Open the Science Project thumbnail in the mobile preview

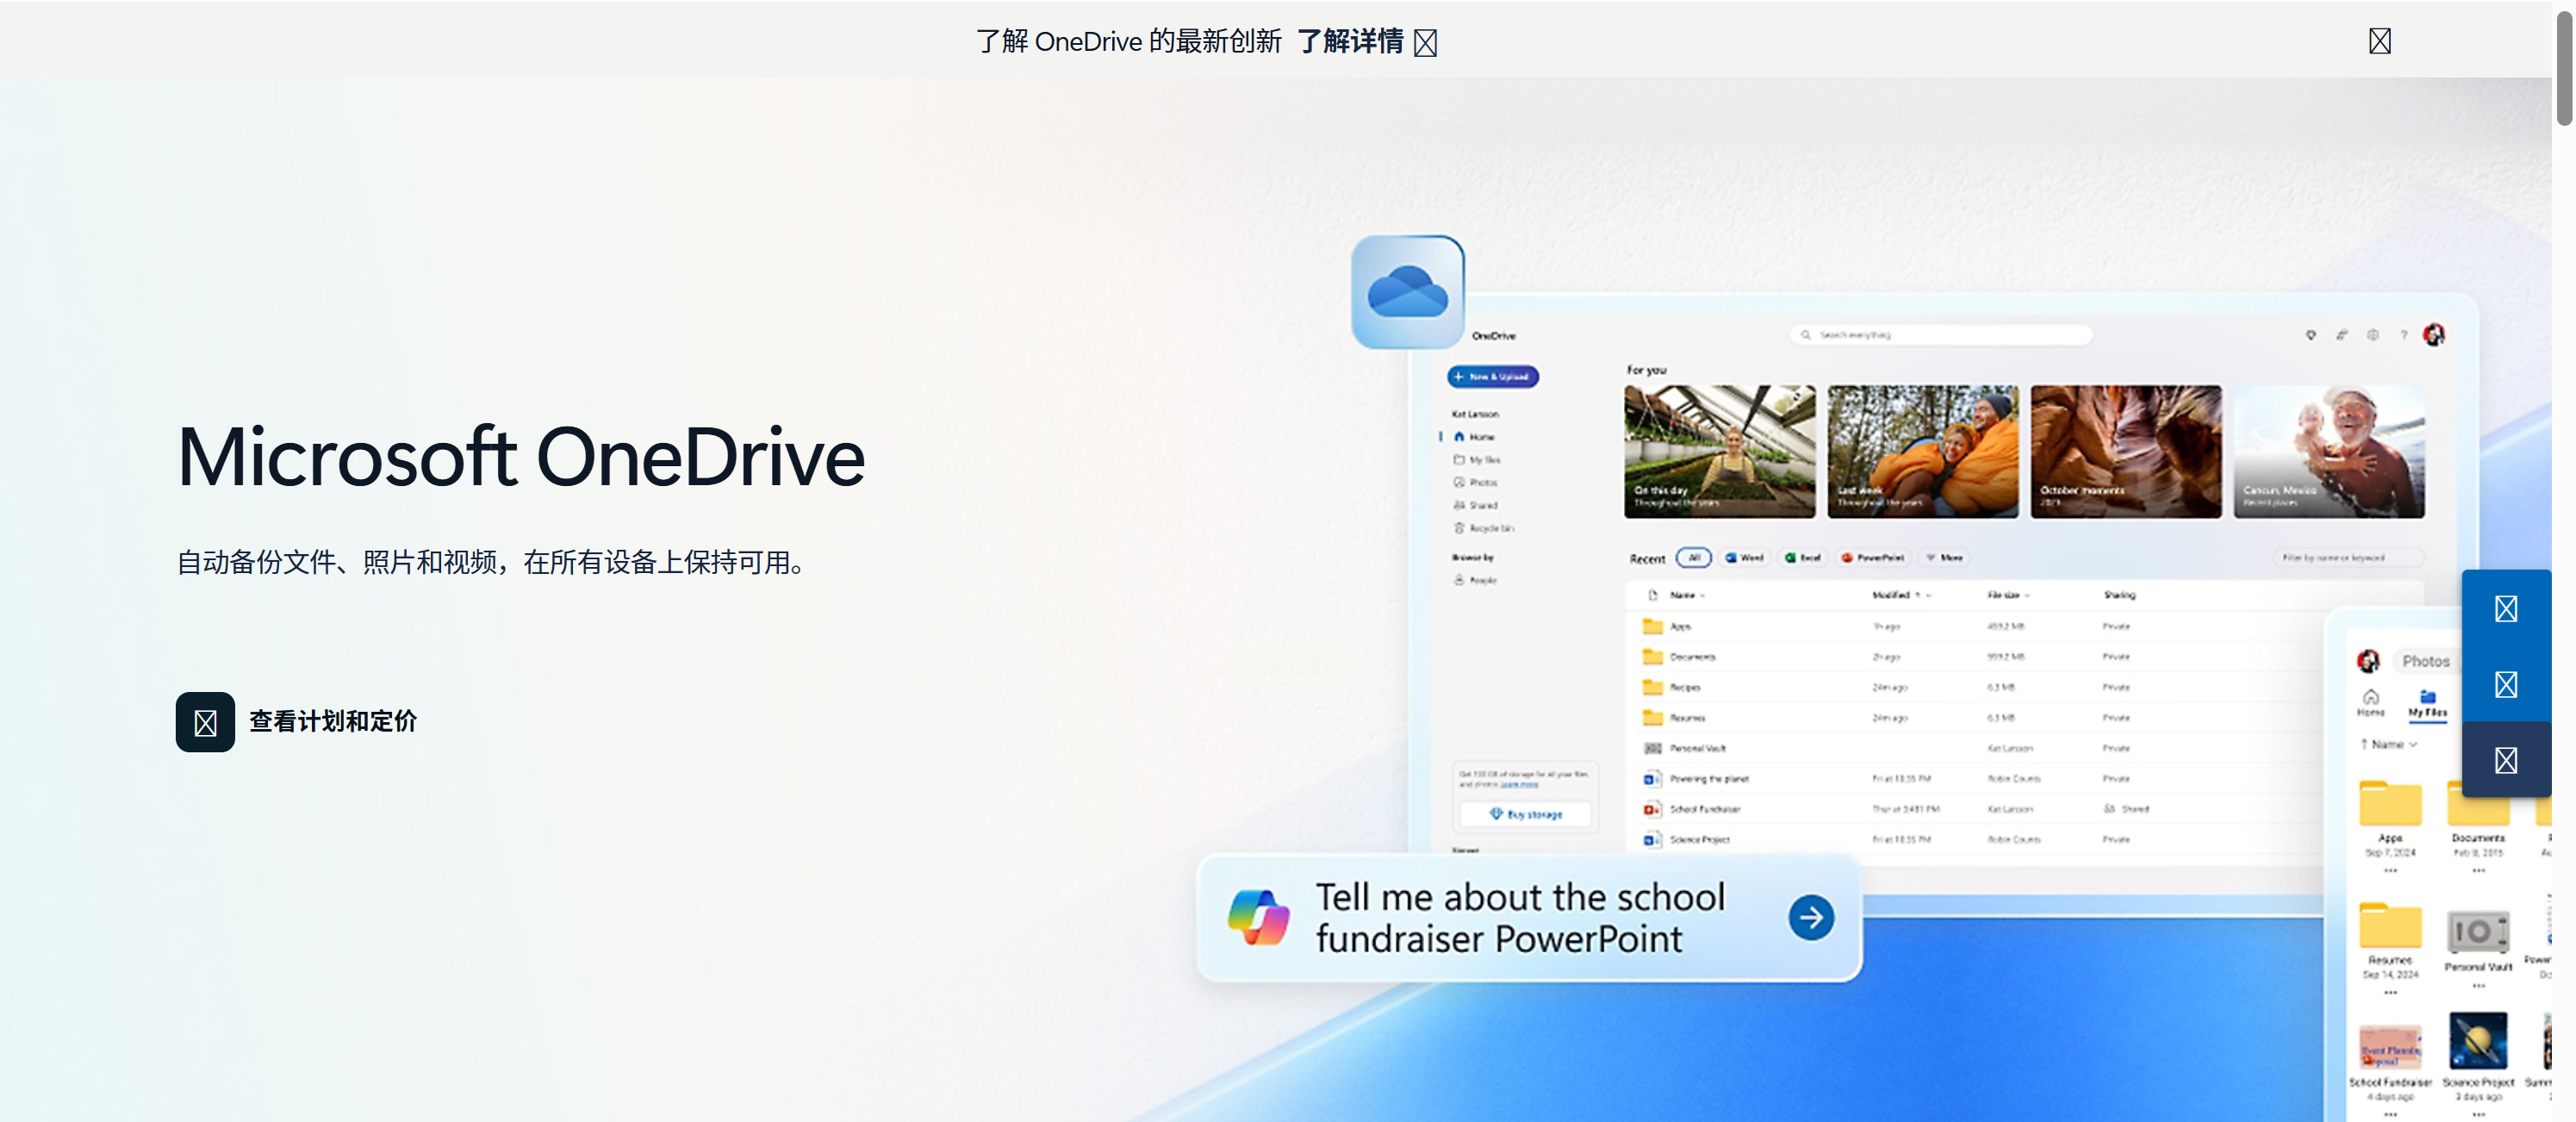click(2478, 1041)
